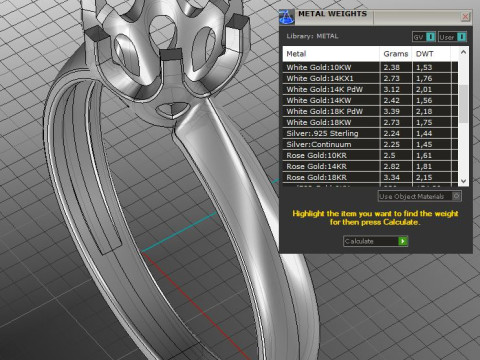480x360 pixels.
Task: Click the Metal Weights flask icon
Action: click(x=287, y=17)
